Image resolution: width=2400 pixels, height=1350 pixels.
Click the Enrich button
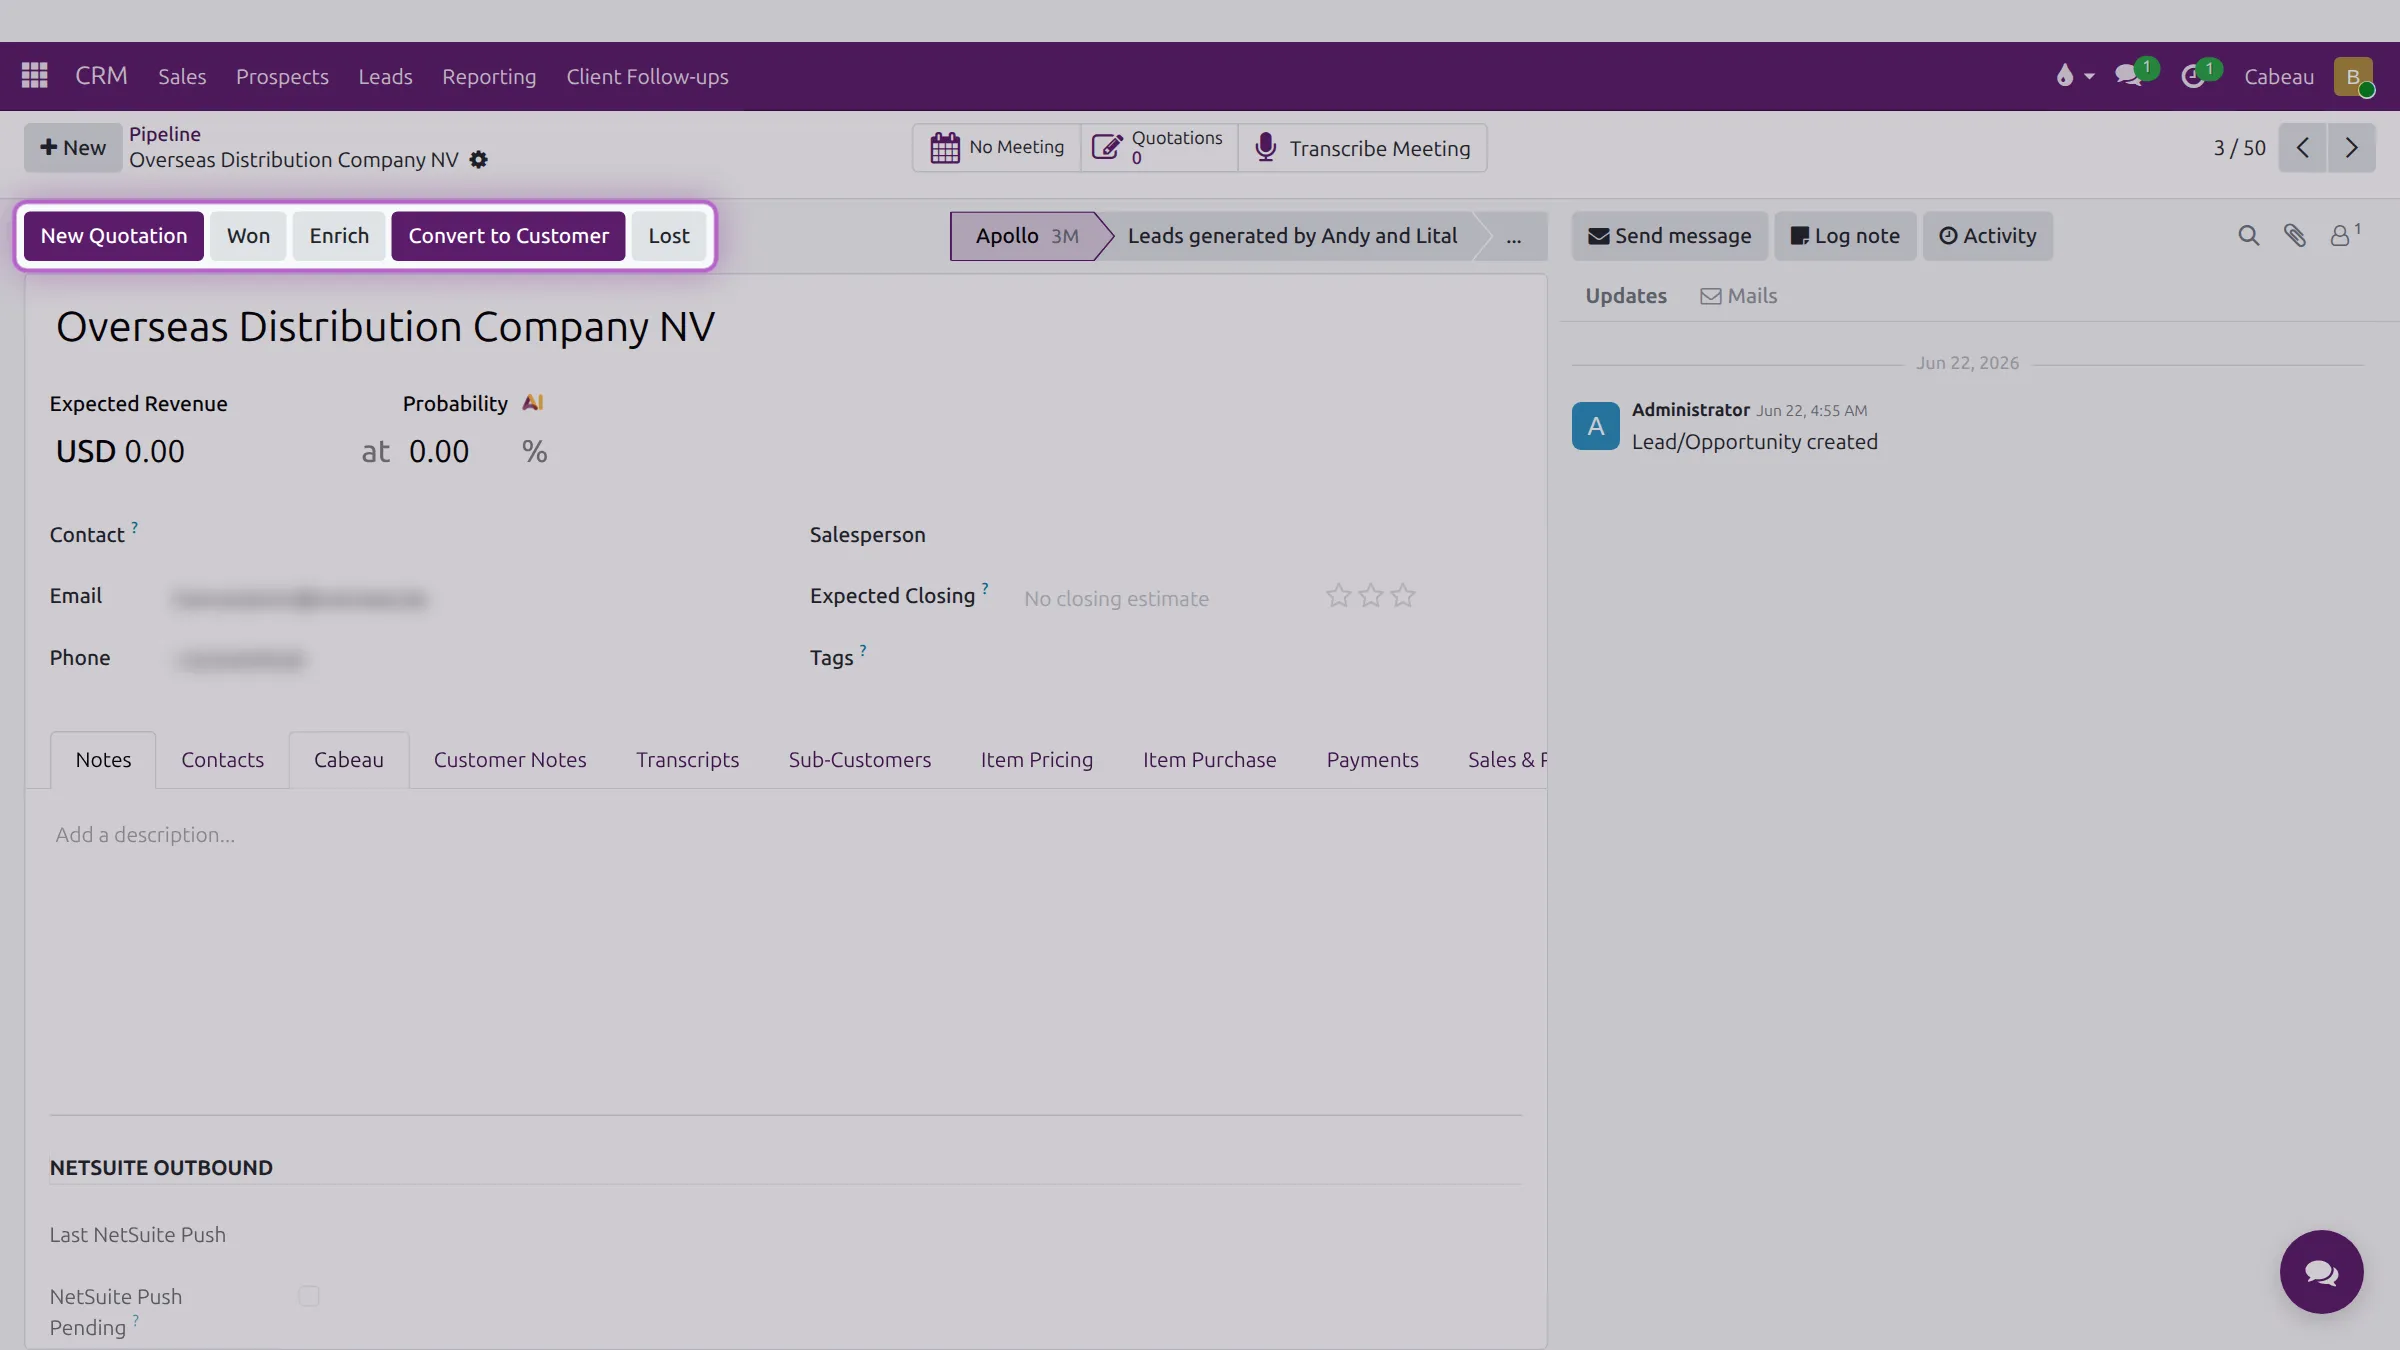339,236
